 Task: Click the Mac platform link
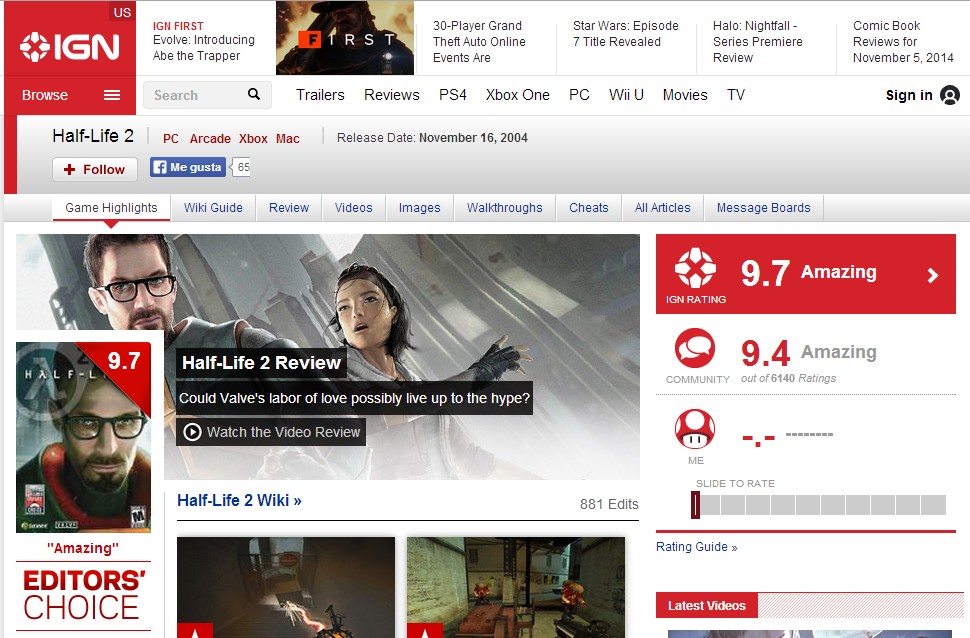(x=288, y=139)
